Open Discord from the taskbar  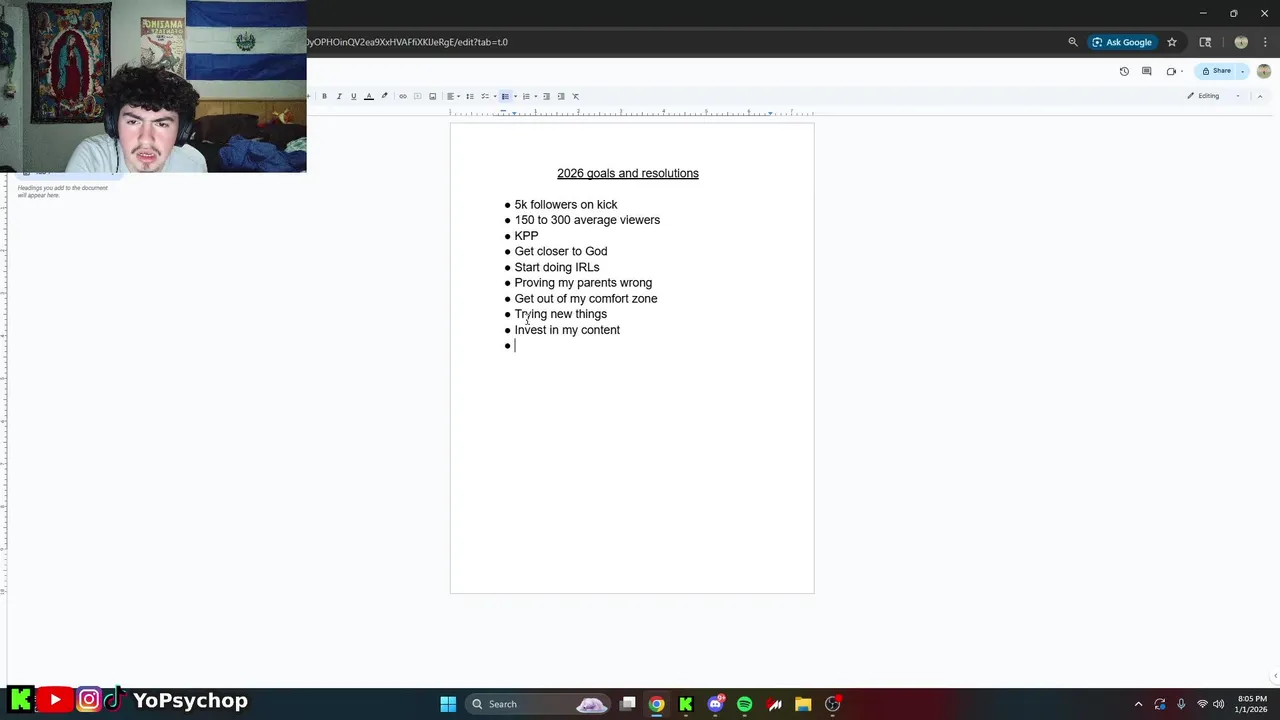715,704
